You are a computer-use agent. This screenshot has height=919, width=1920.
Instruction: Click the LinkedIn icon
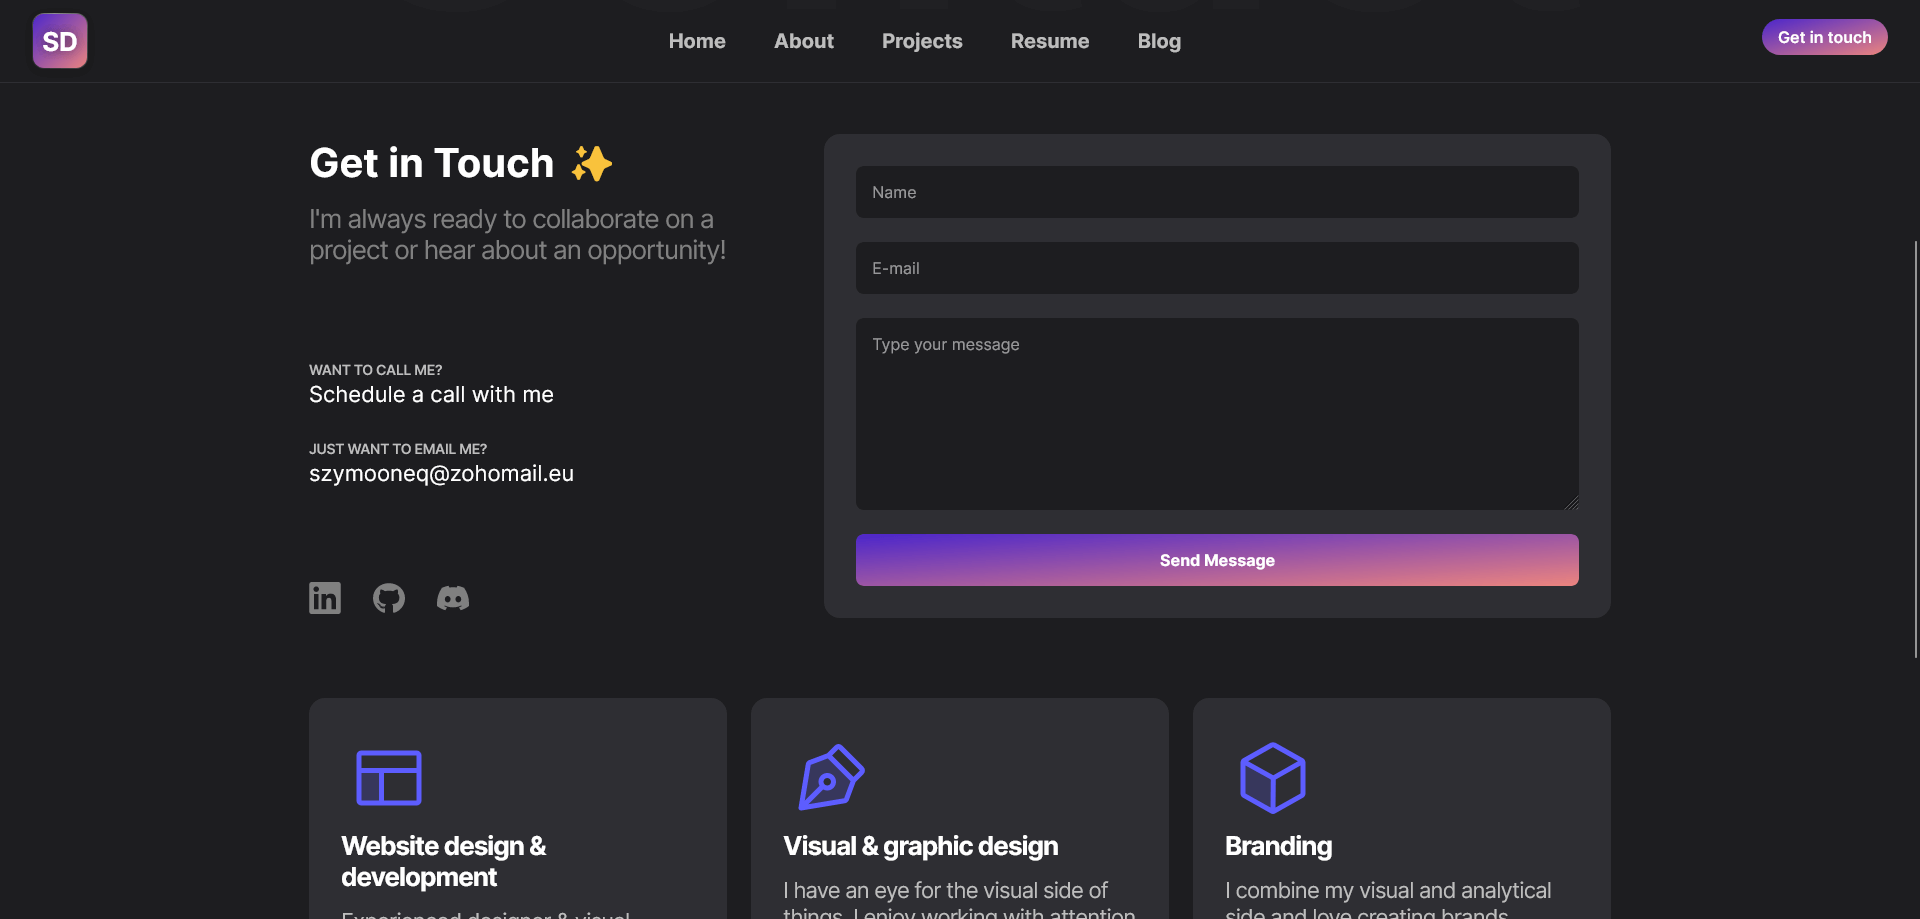[x=324, y=597]
